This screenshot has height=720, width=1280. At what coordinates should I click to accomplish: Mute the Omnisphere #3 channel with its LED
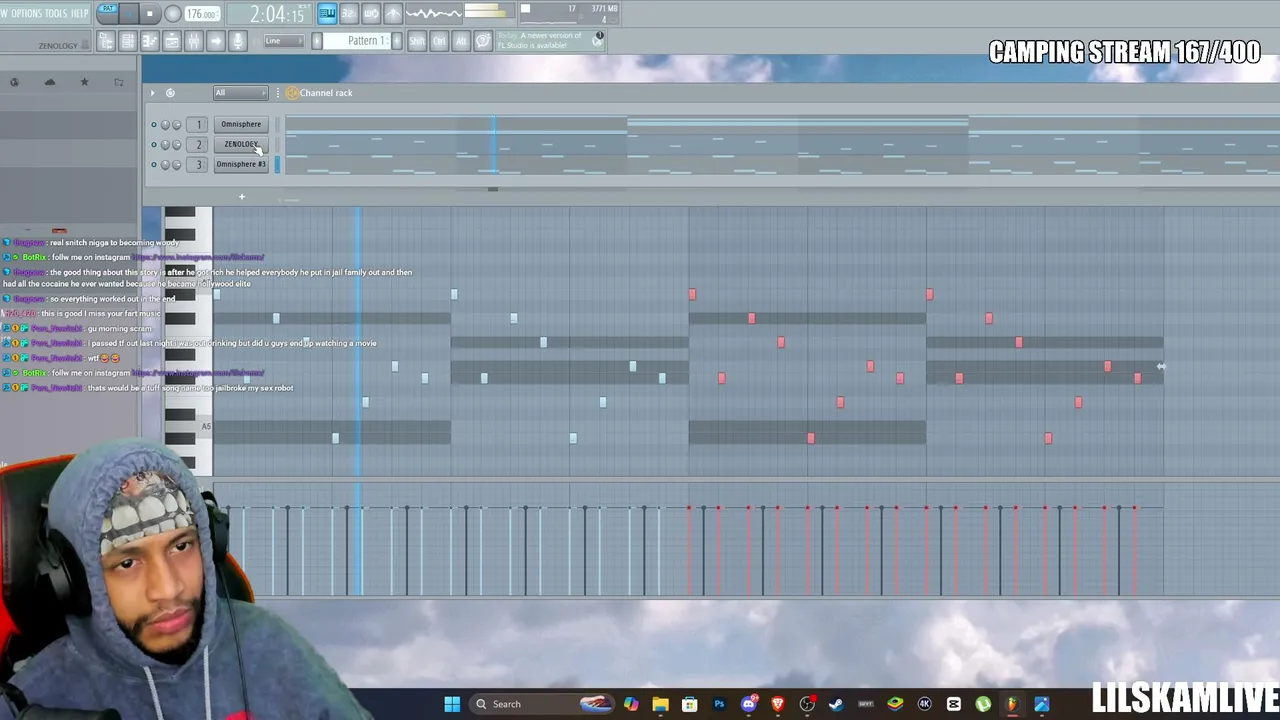pyautogui.click(x=154, y=165)
